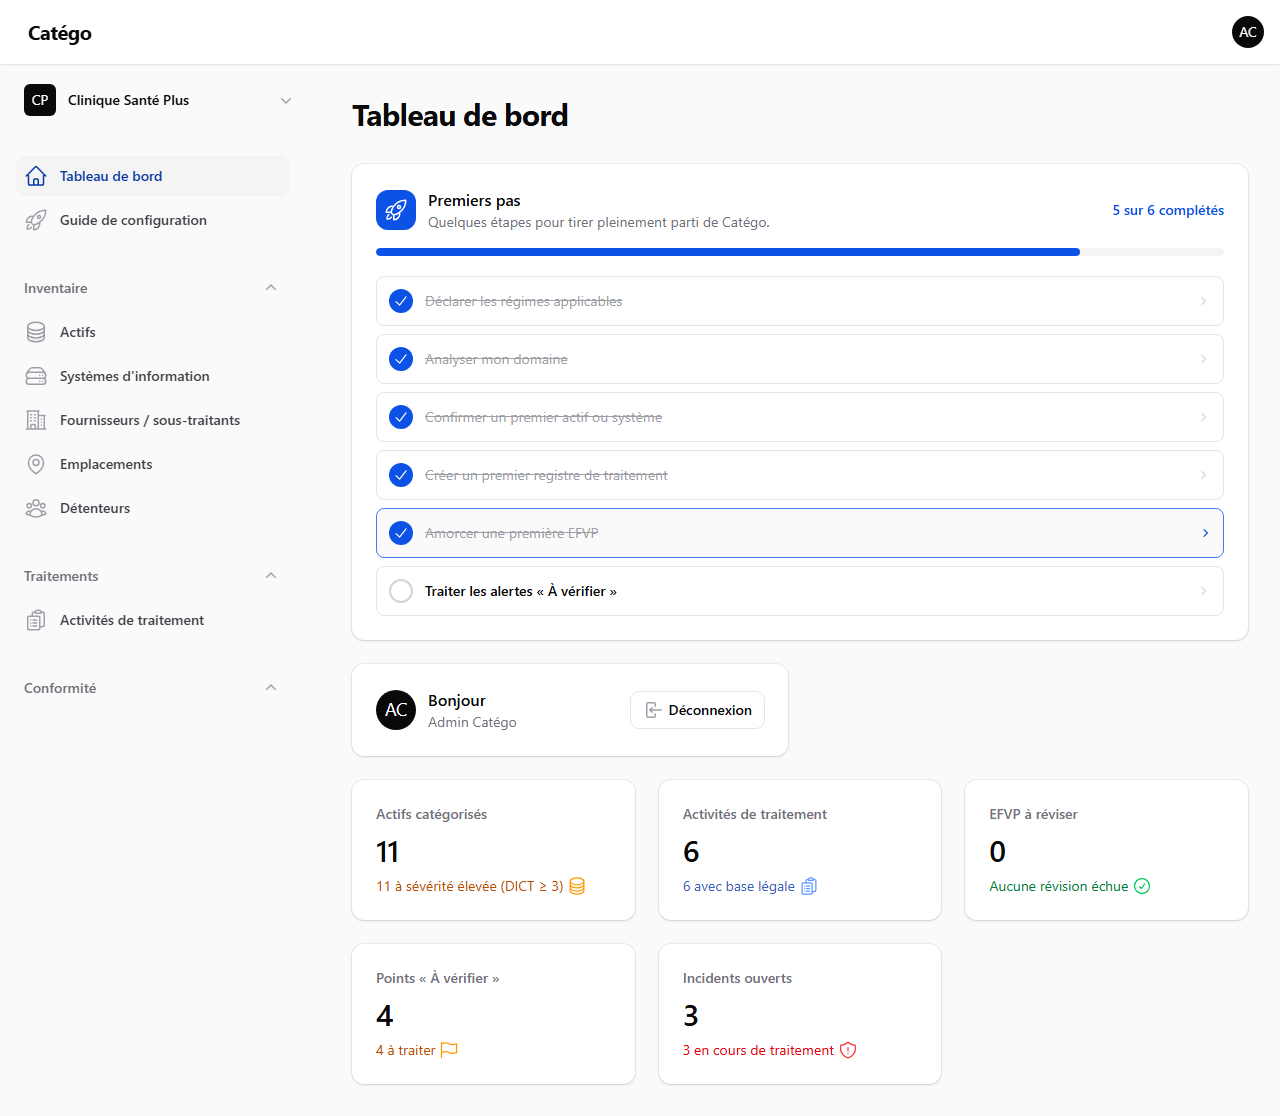Open the EFVP à réviser card
Viewport: 1280px width, 1116px height.
(1106, 850)
